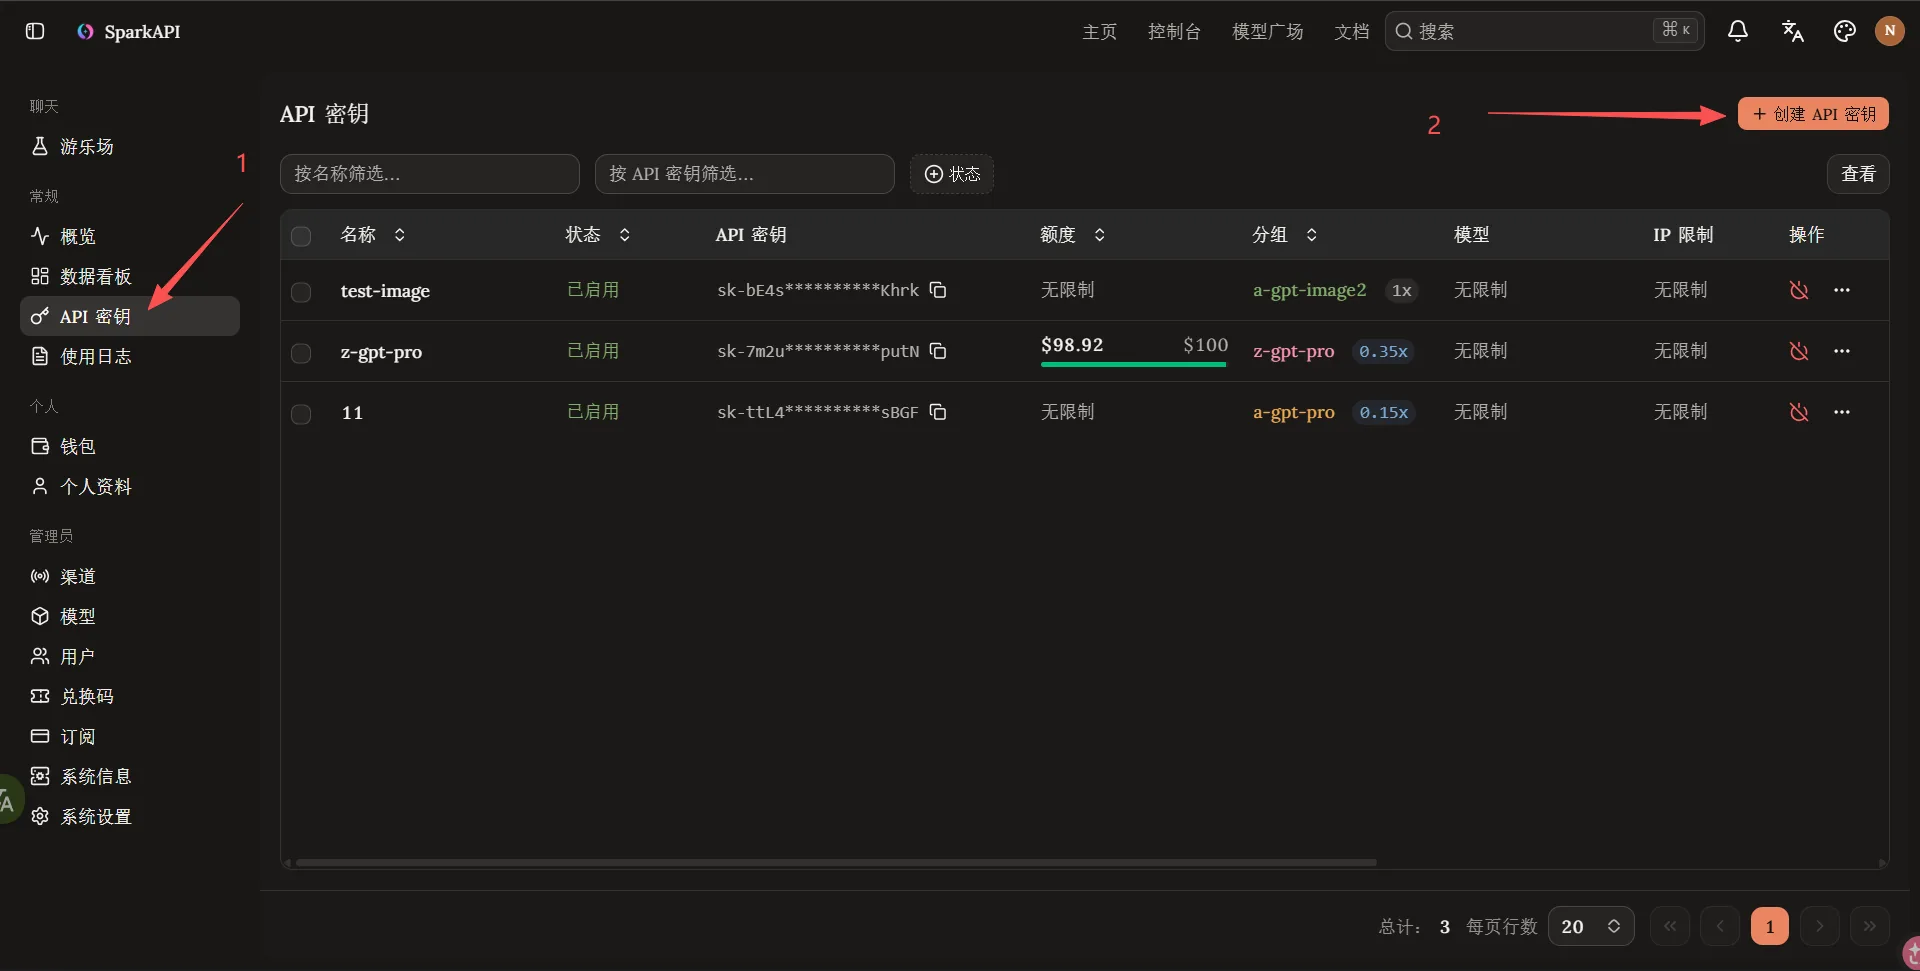This screenshot has height=971, width=1920.
Task: Click the z-gpt-pro quota progress bar
Action: coord(1133,365)
